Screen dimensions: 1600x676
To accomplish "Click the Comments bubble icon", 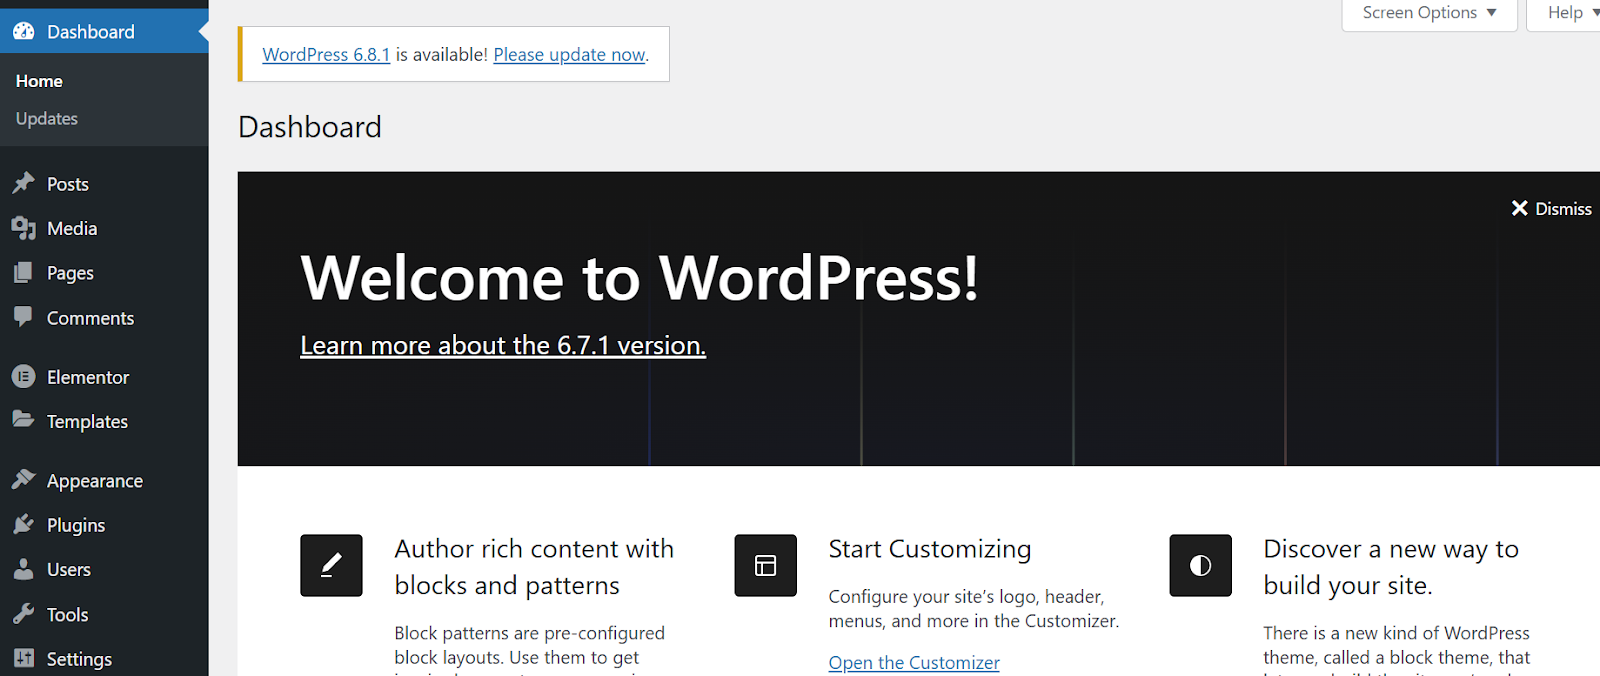I will click(x=24, y=317).
